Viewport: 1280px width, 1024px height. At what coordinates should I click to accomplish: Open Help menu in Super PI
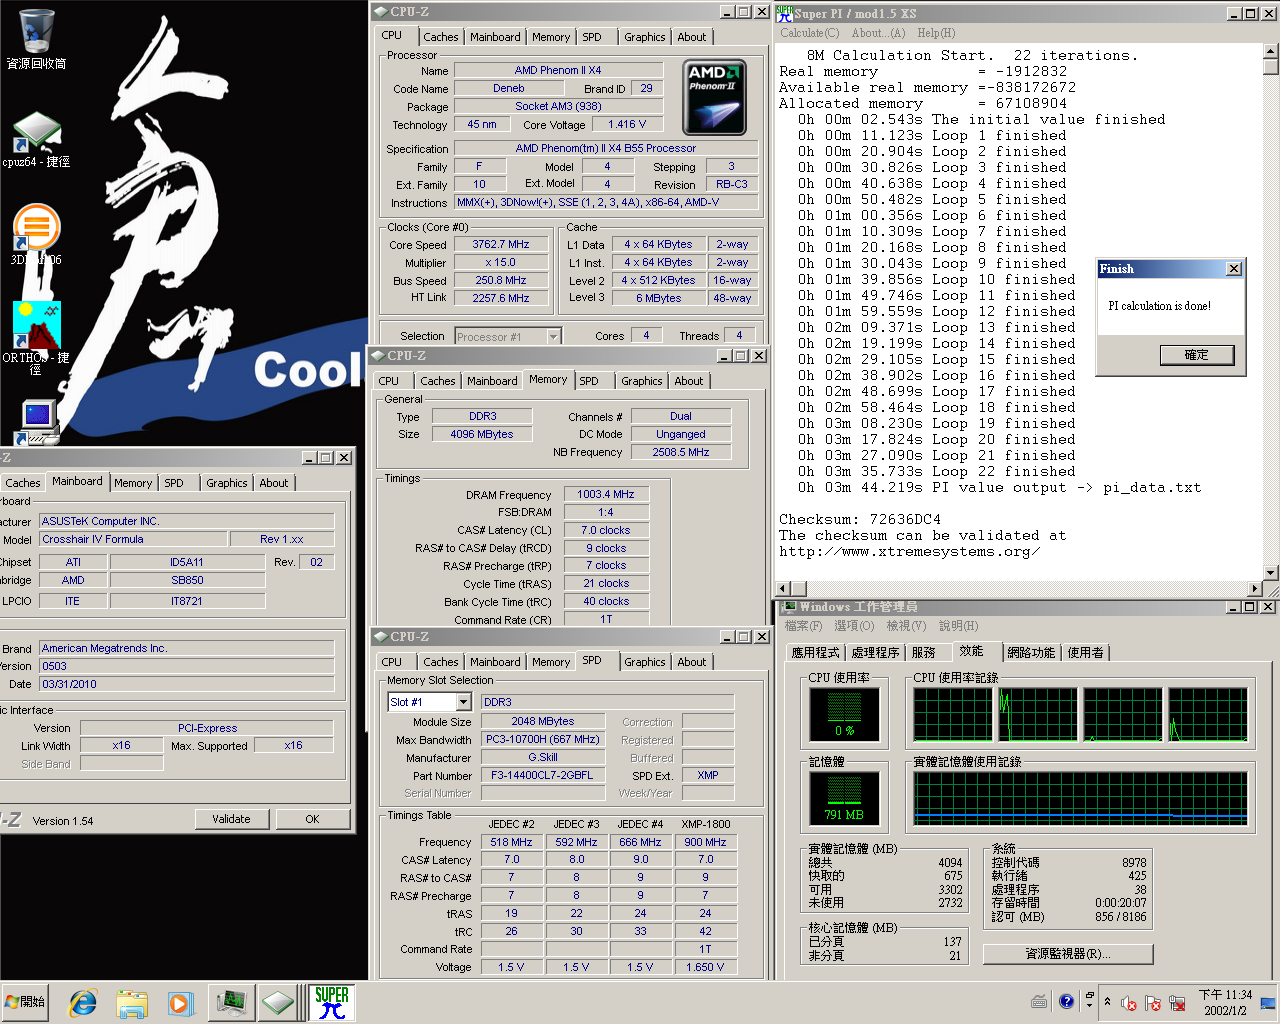[936, 33]
